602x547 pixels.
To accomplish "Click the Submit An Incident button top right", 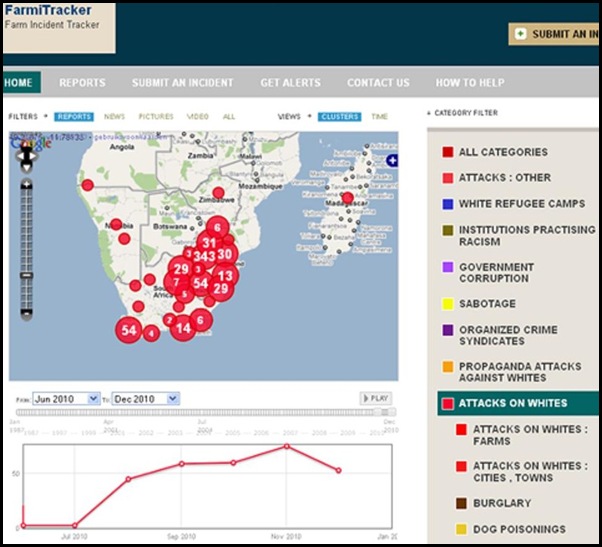I will [557, 34].
